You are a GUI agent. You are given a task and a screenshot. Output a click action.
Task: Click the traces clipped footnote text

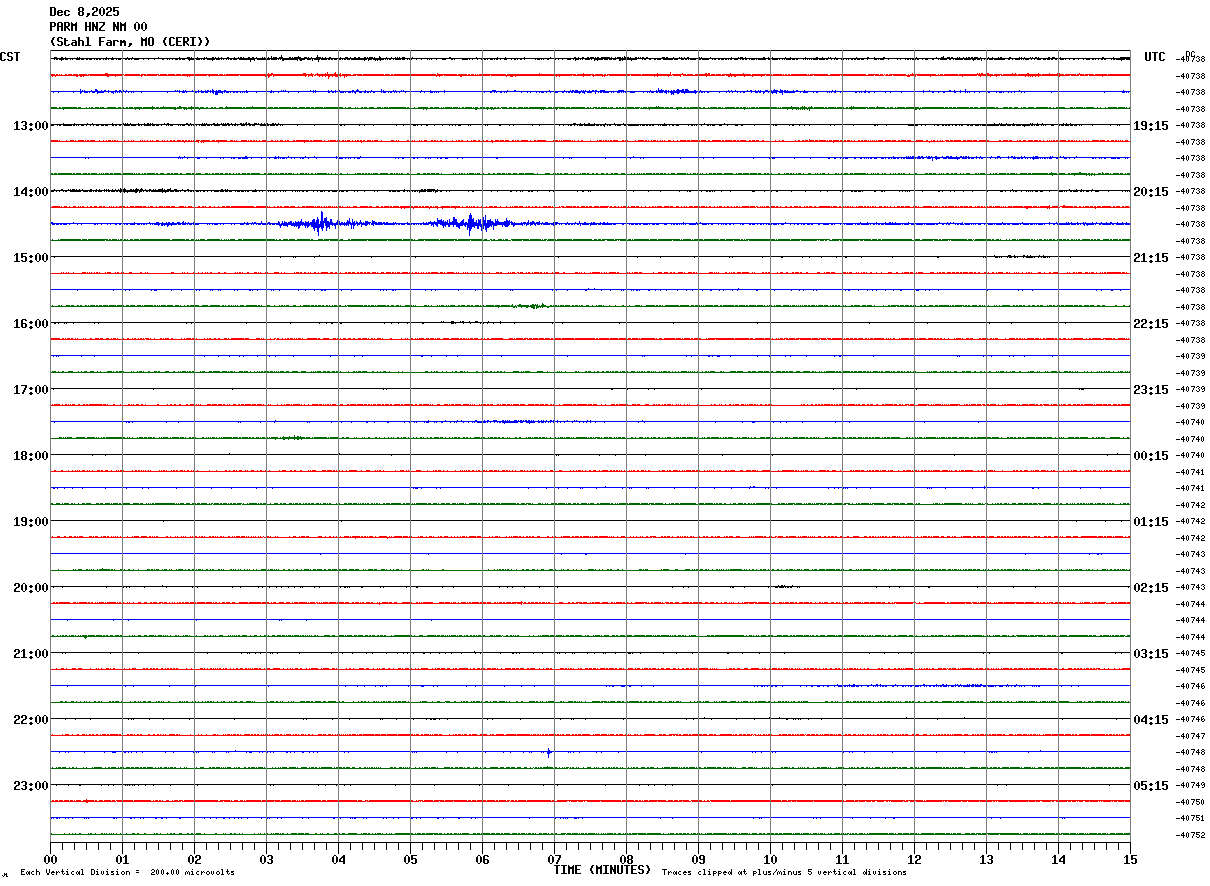point(784,872)
